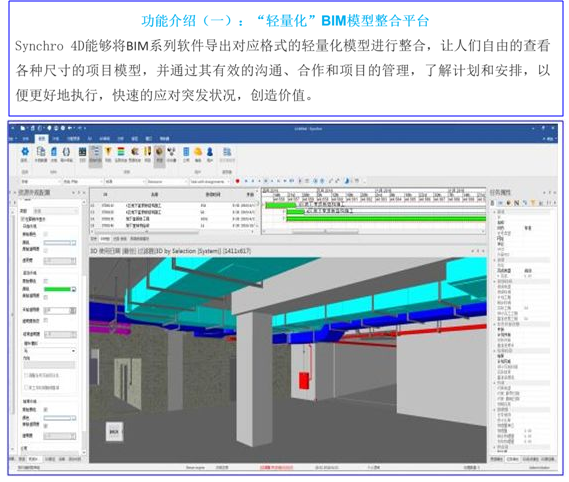Click the yellow and red pencils ribbon icon
The width and height of the screenshot is (569, 482).
tap(147, 152)
